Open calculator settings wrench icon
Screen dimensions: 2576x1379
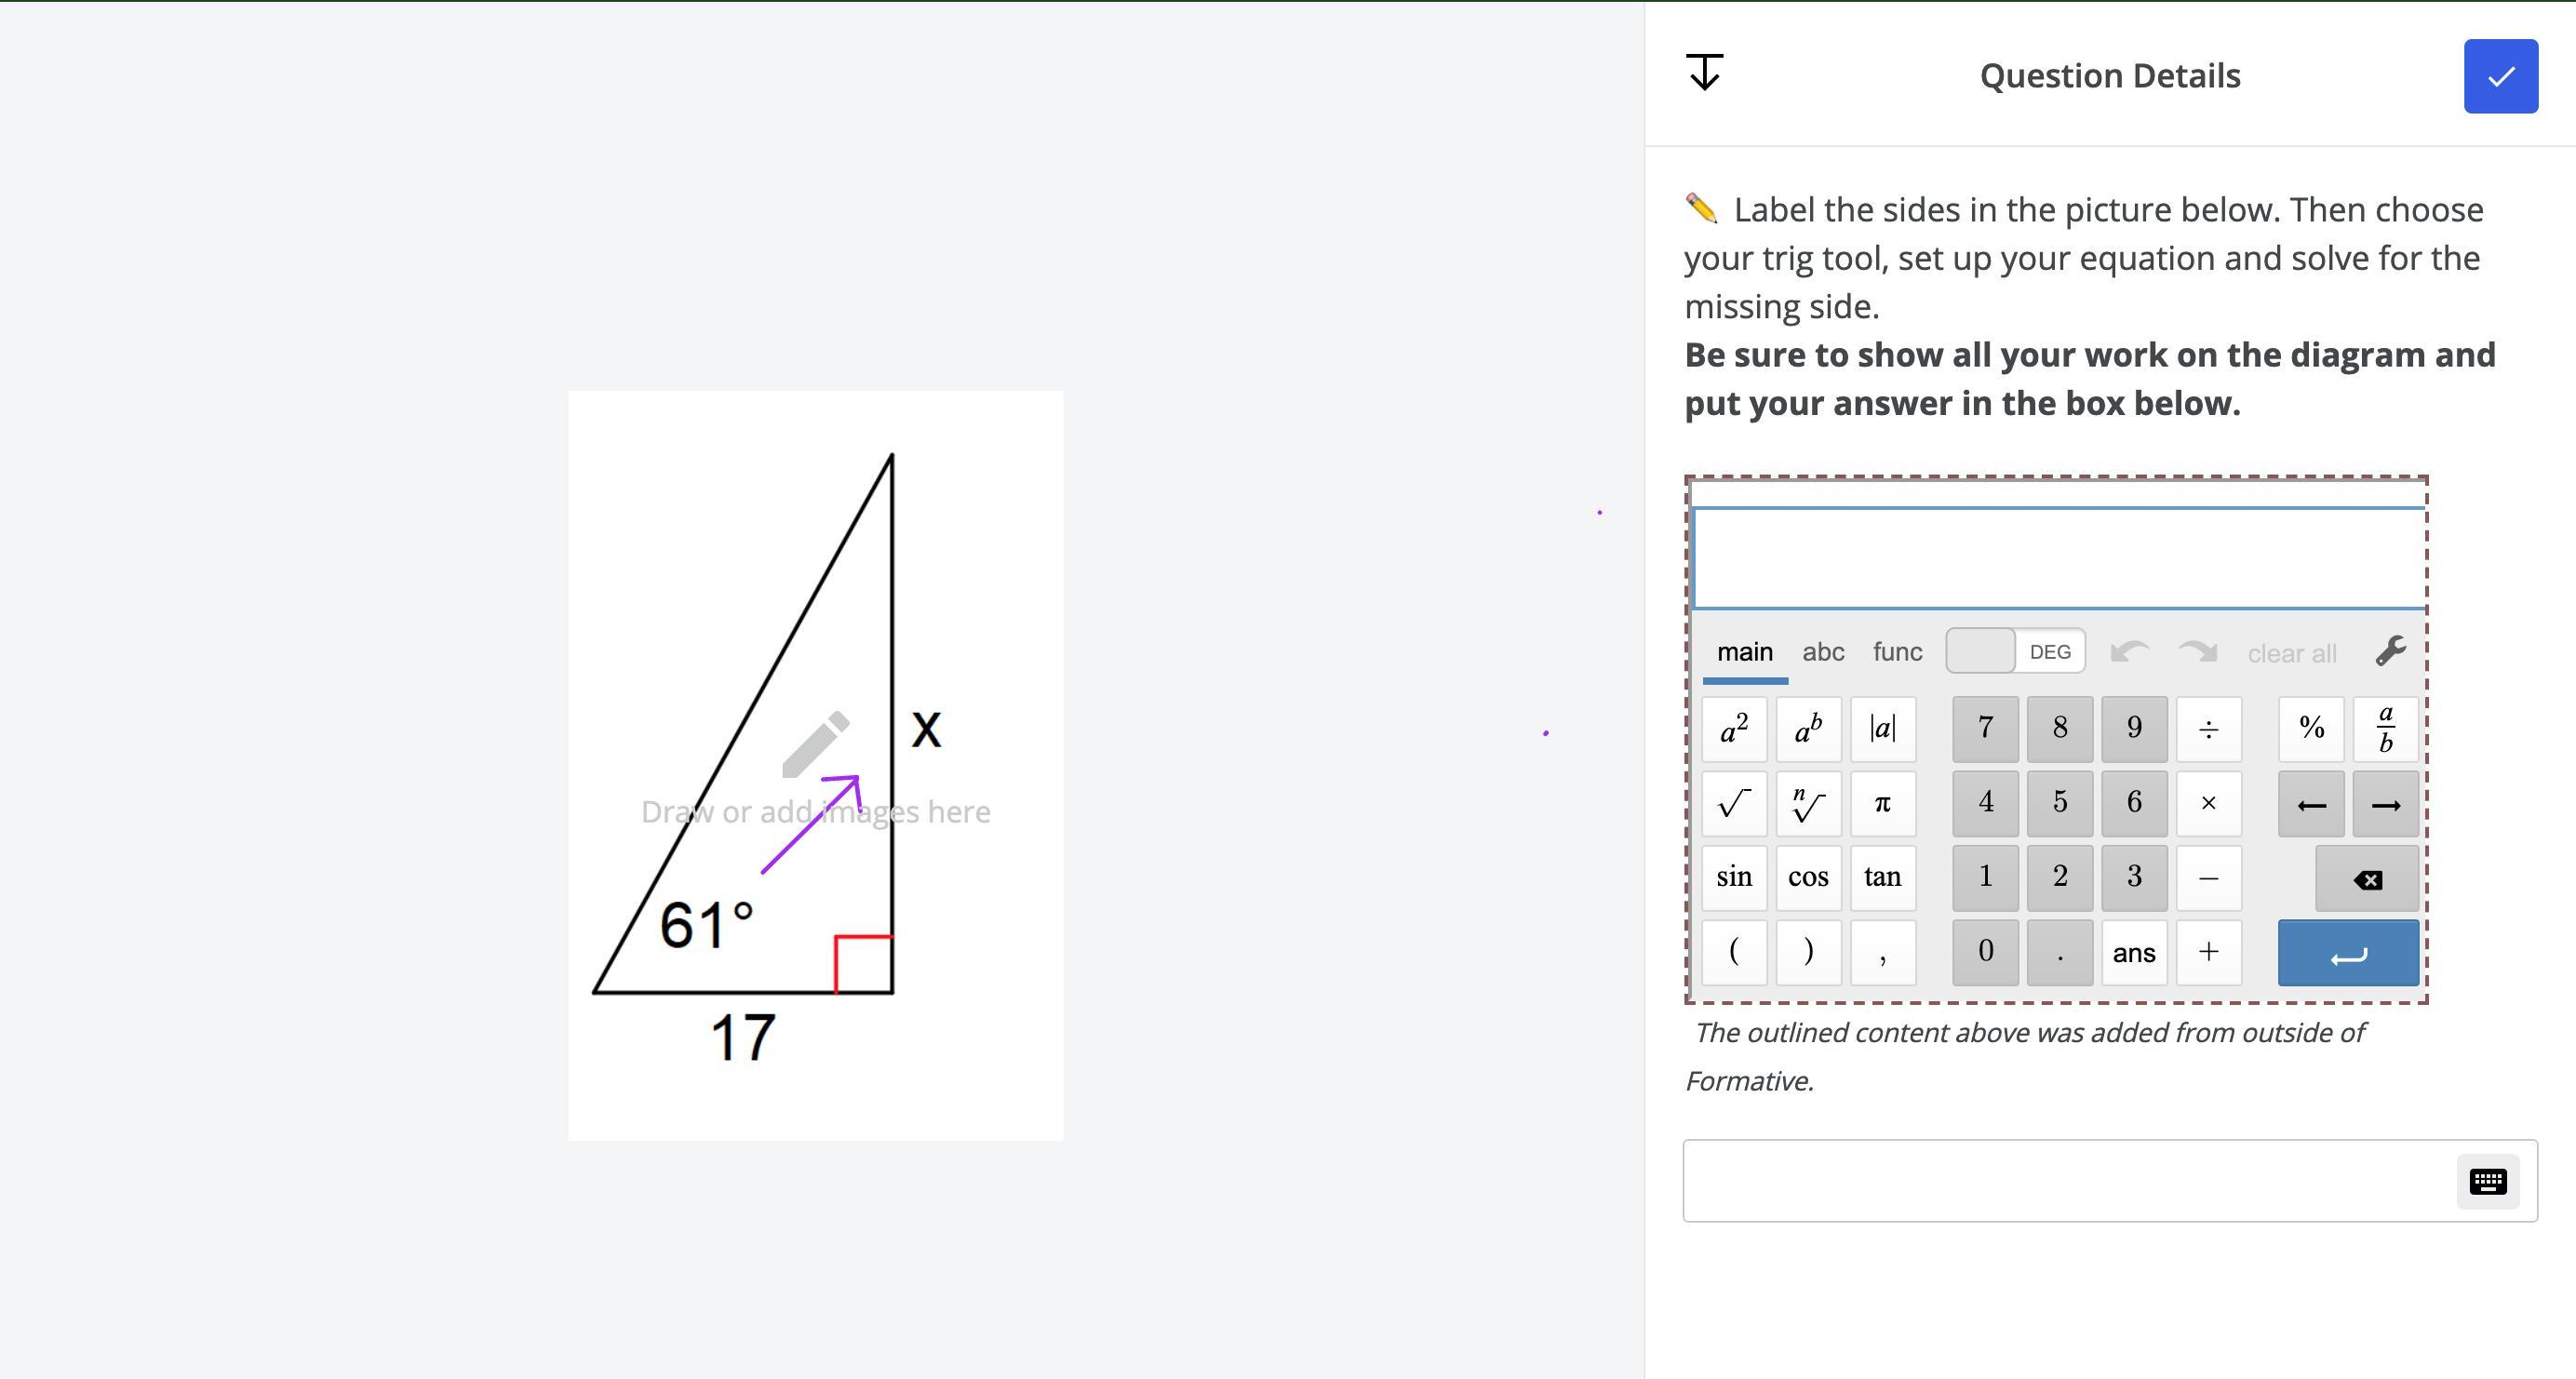[x=2390, y=652]
